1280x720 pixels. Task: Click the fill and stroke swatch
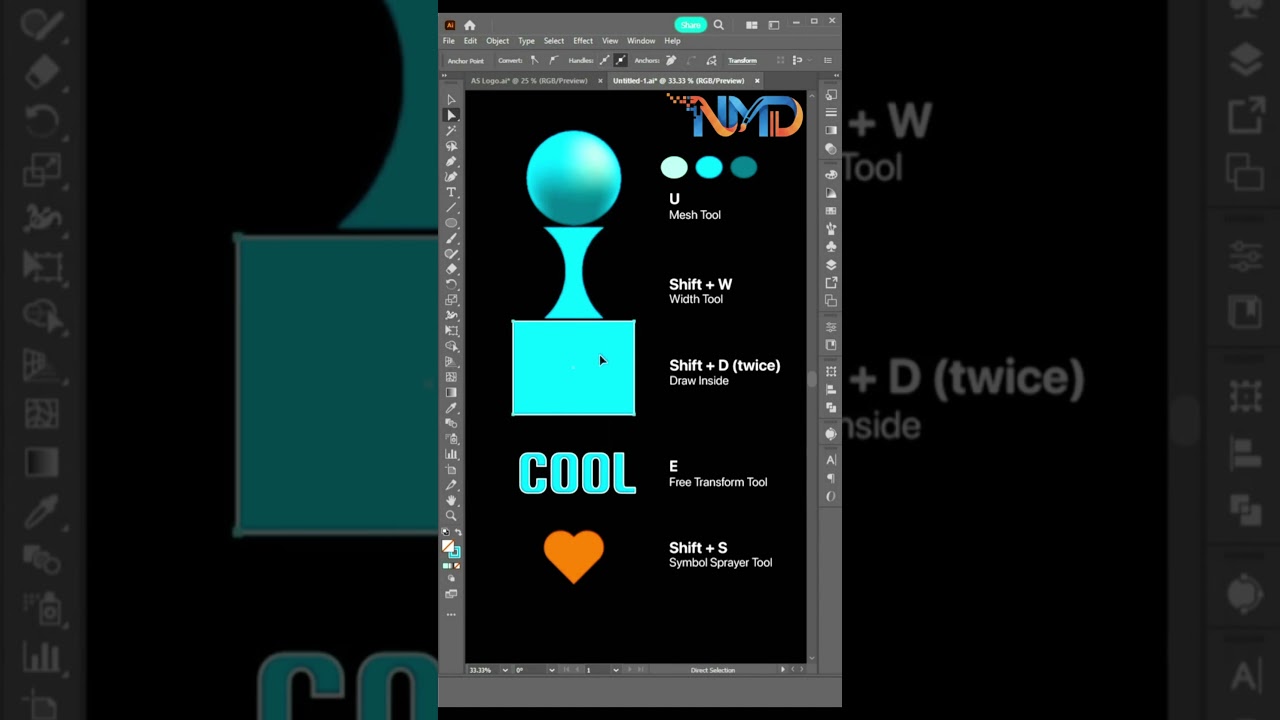[451, 548]
